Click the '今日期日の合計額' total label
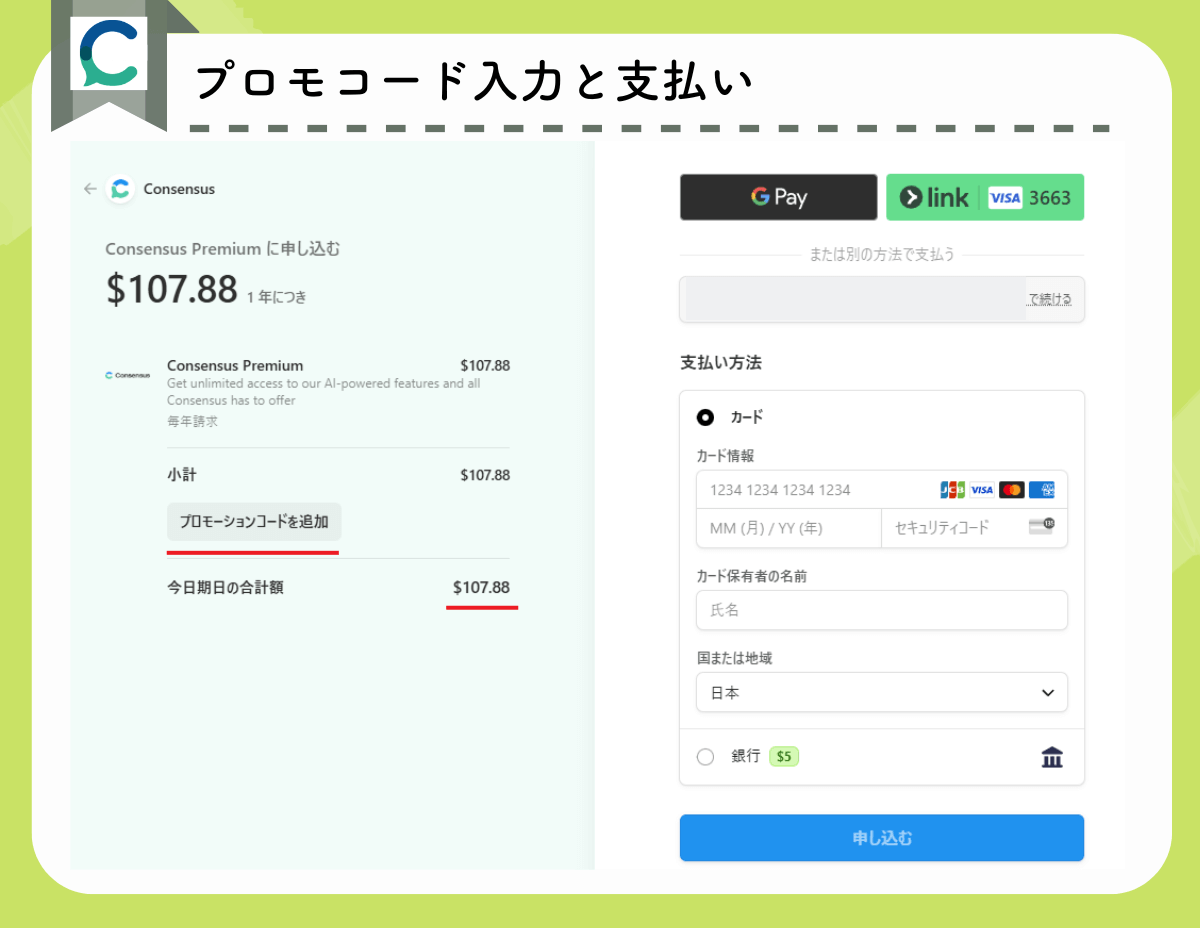 pyautogui.click(x=225, y=588)
